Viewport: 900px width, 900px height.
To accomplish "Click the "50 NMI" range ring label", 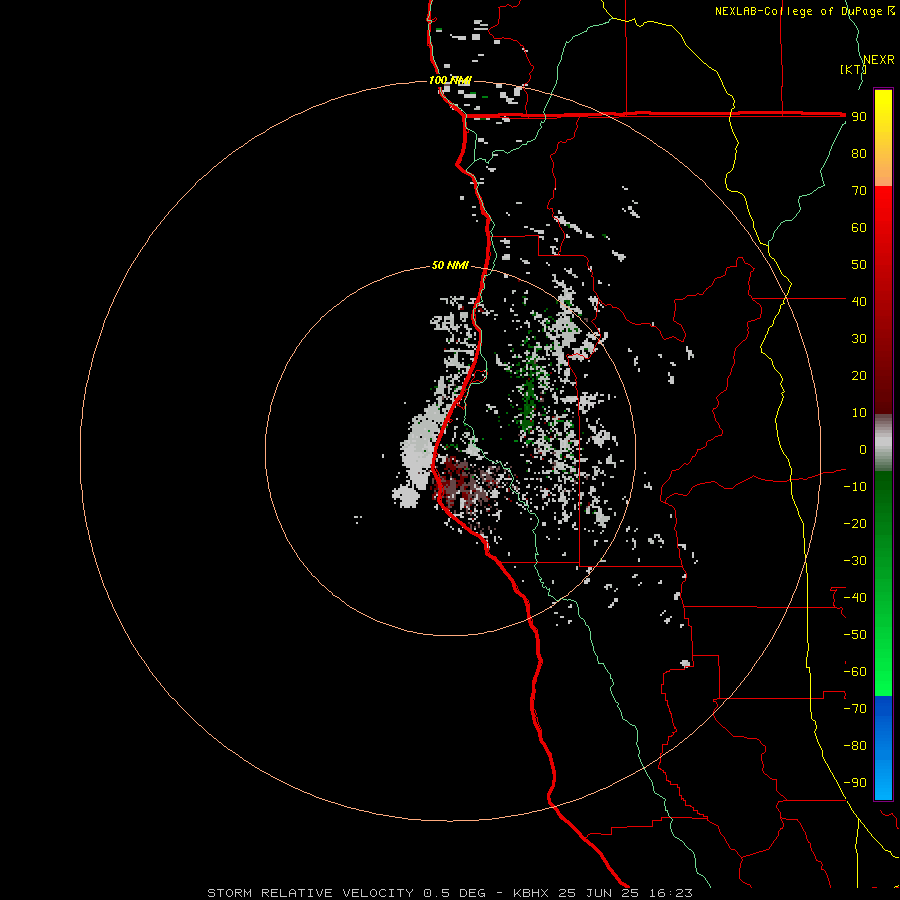I will pos(450,265).
